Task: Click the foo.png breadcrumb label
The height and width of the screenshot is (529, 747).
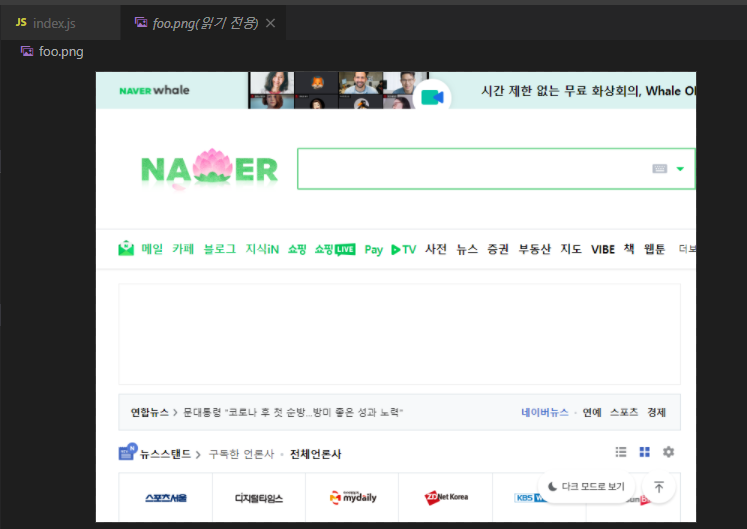Action: [61, 51]
